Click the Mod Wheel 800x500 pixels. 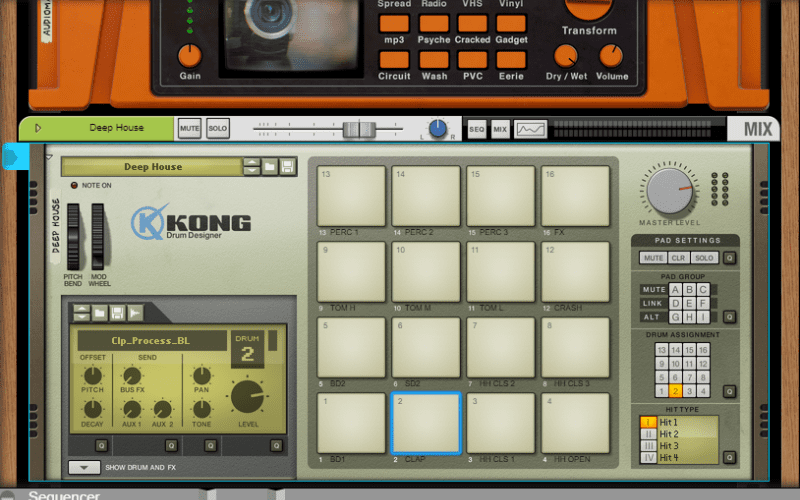pyautogui.click(x=97, y=237)
